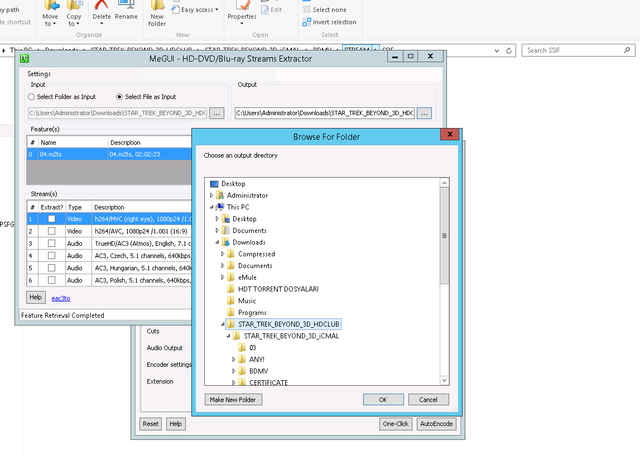
Task: Expand the Compressed folder
Action: [x=223, y=254]
